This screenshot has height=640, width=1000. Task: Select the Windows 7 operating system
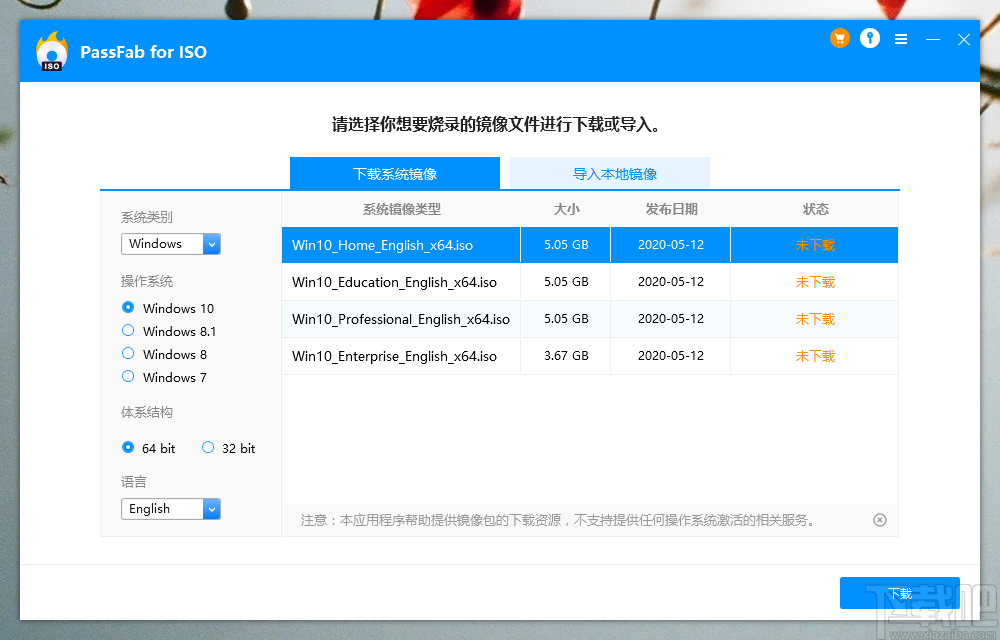tap(127, 377)
